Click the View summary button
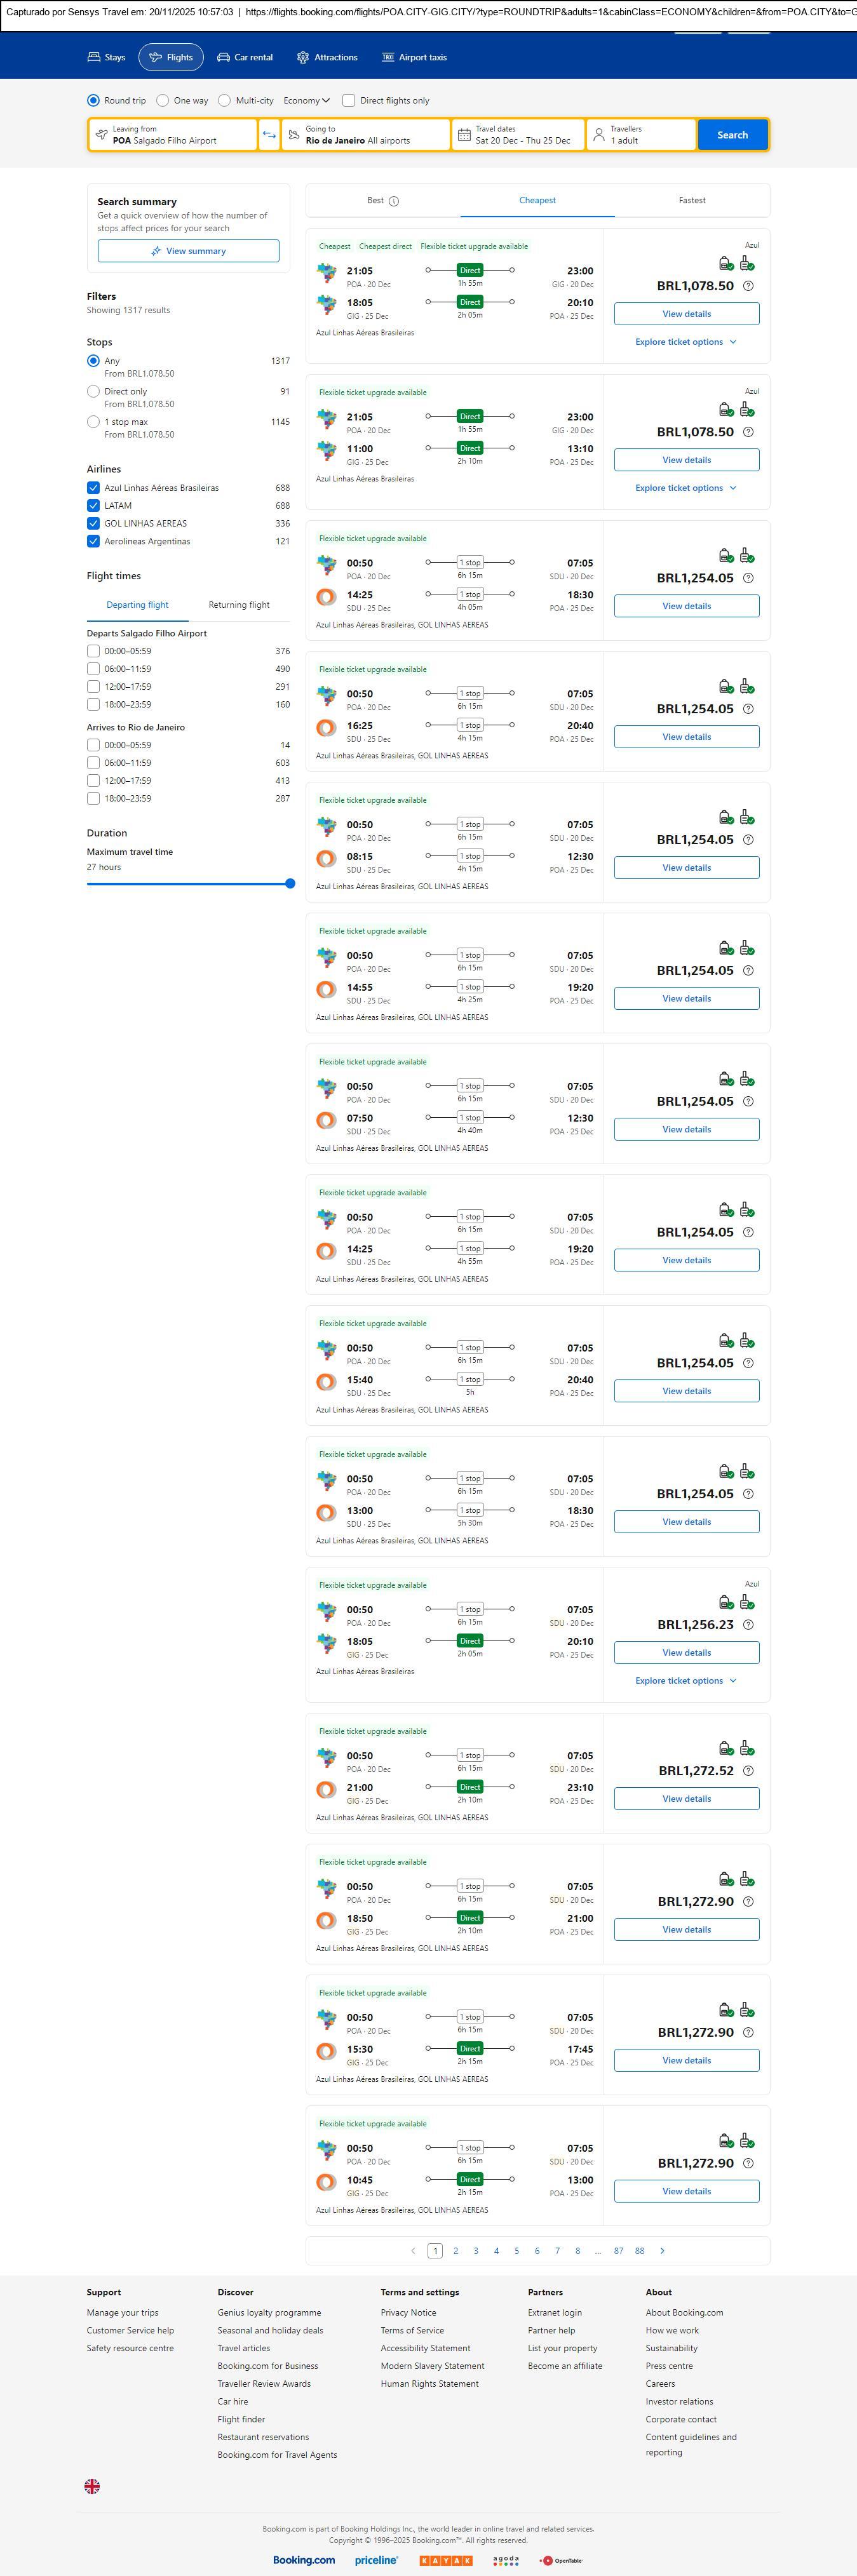 tap(188, 251)
